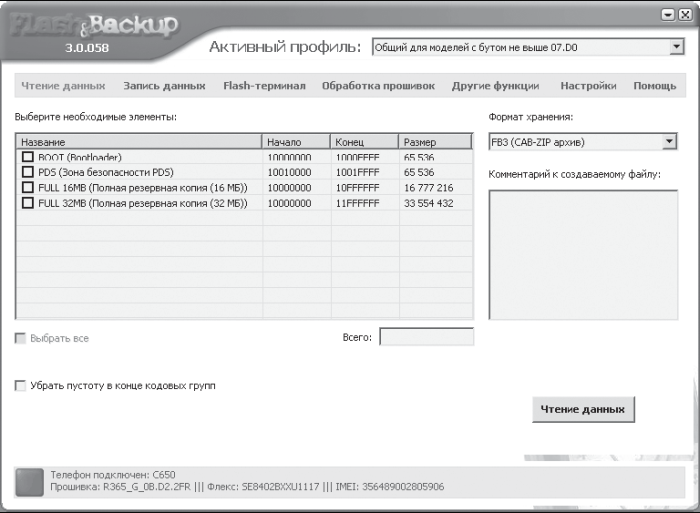The height and width of the screenshot is (513, 700).
Task: Select the 33 554 432 size cell
Action: click(x=429, y=204)
